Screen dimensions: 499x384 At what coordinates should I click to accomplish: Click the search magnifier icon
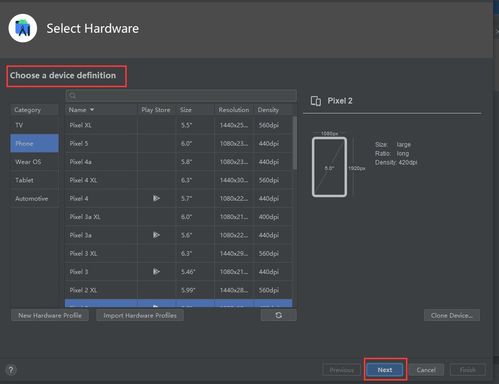73,96
